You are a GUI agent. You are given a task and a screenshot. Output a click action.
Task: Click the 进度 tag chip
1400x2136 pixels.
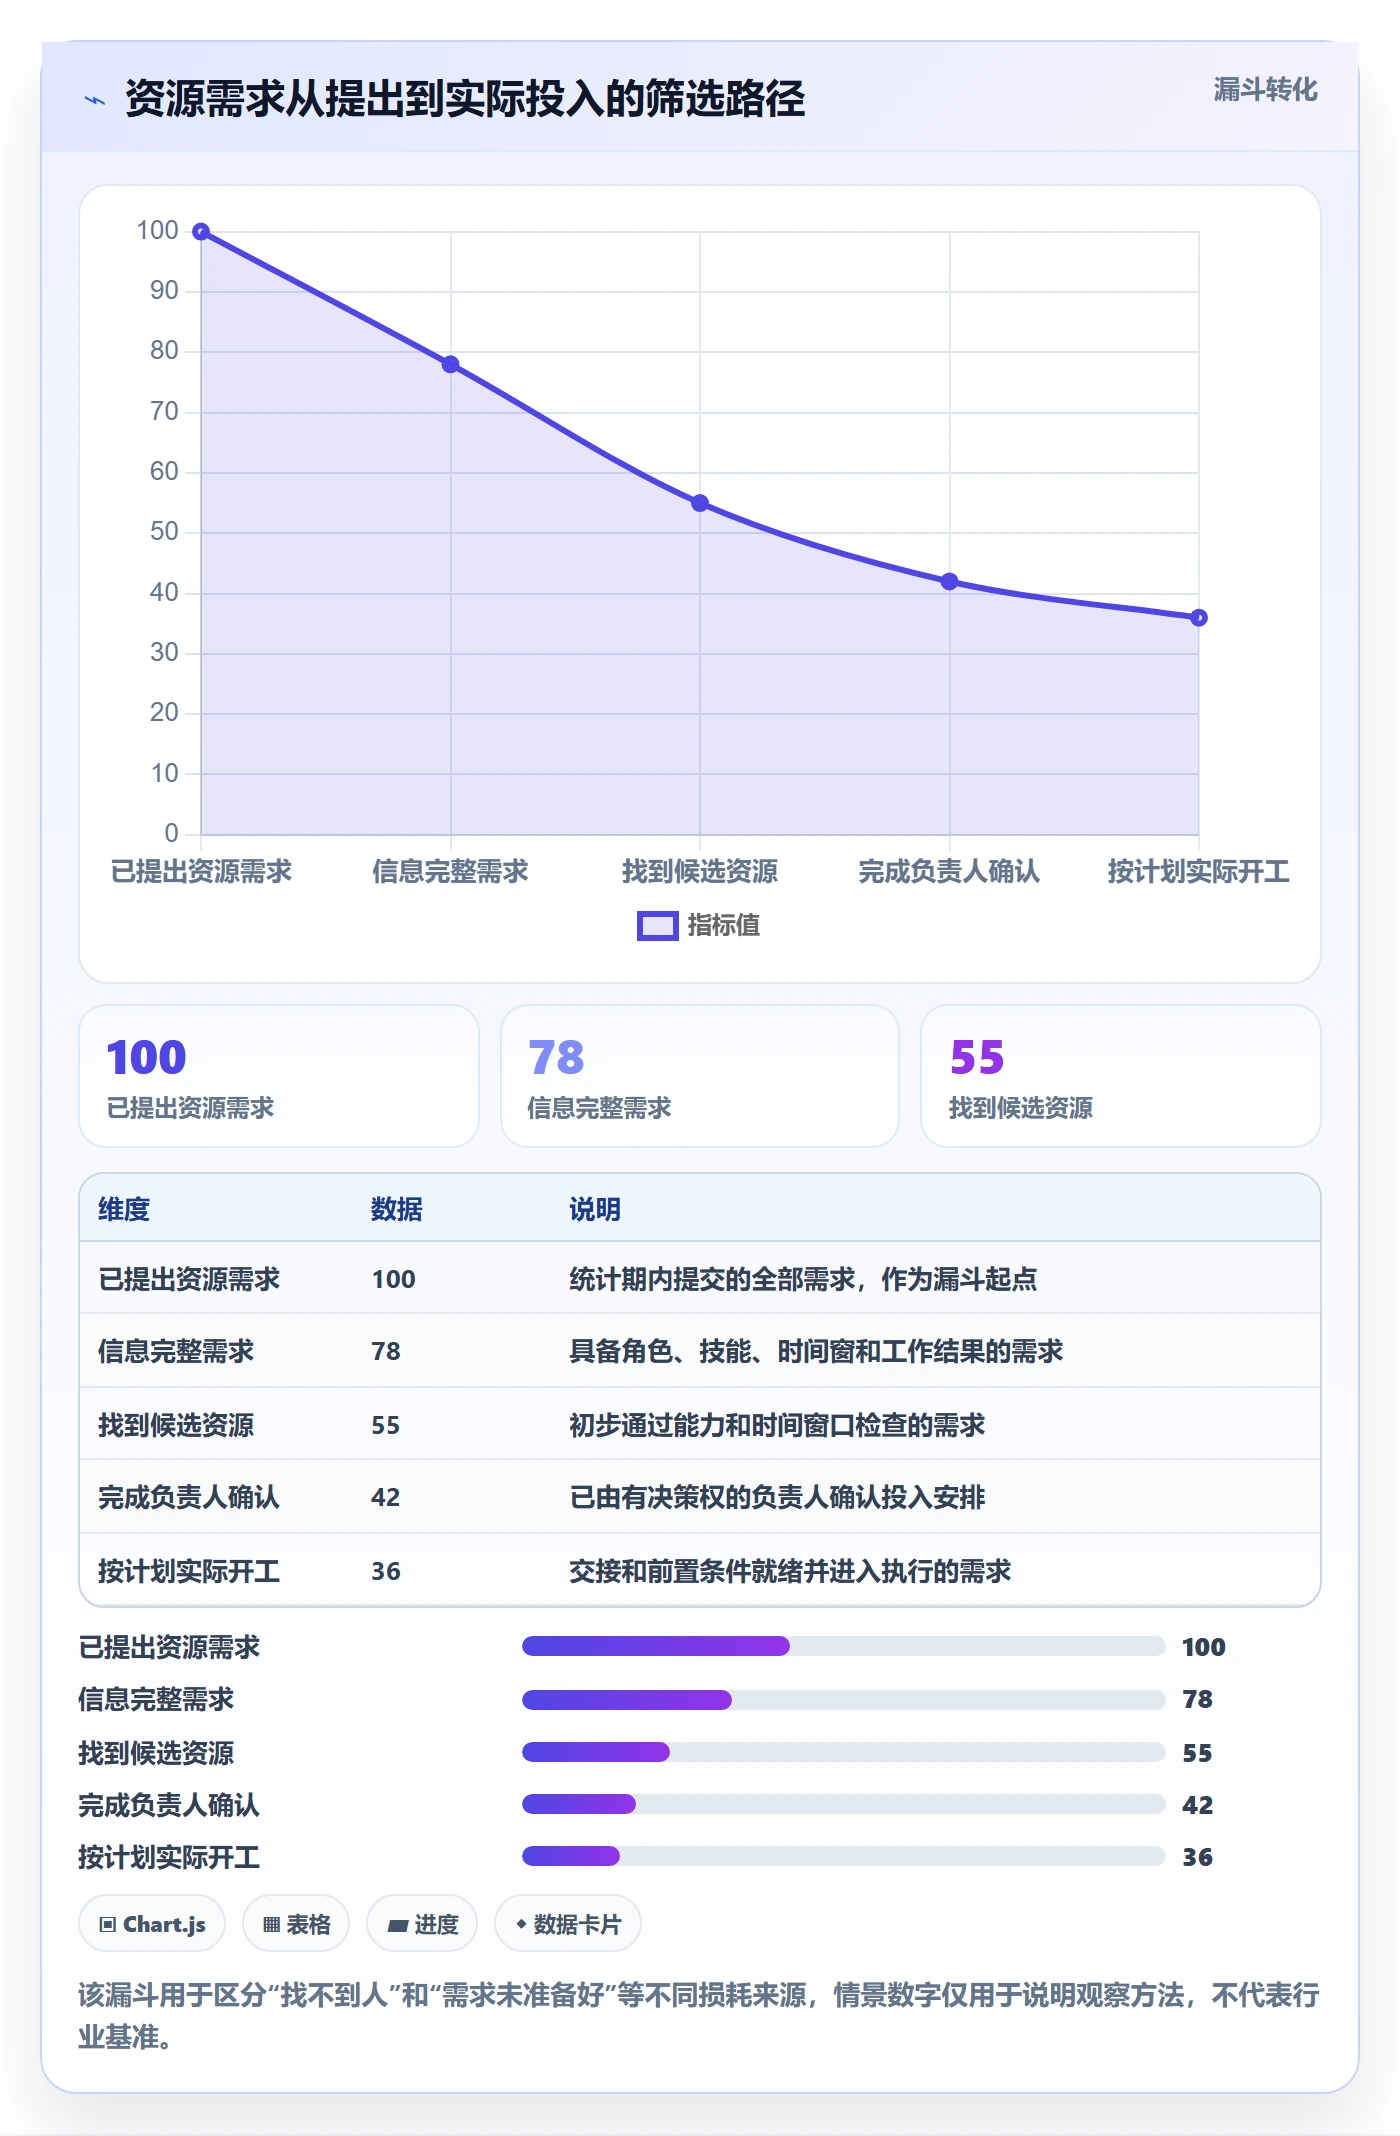click(422, 1923)
